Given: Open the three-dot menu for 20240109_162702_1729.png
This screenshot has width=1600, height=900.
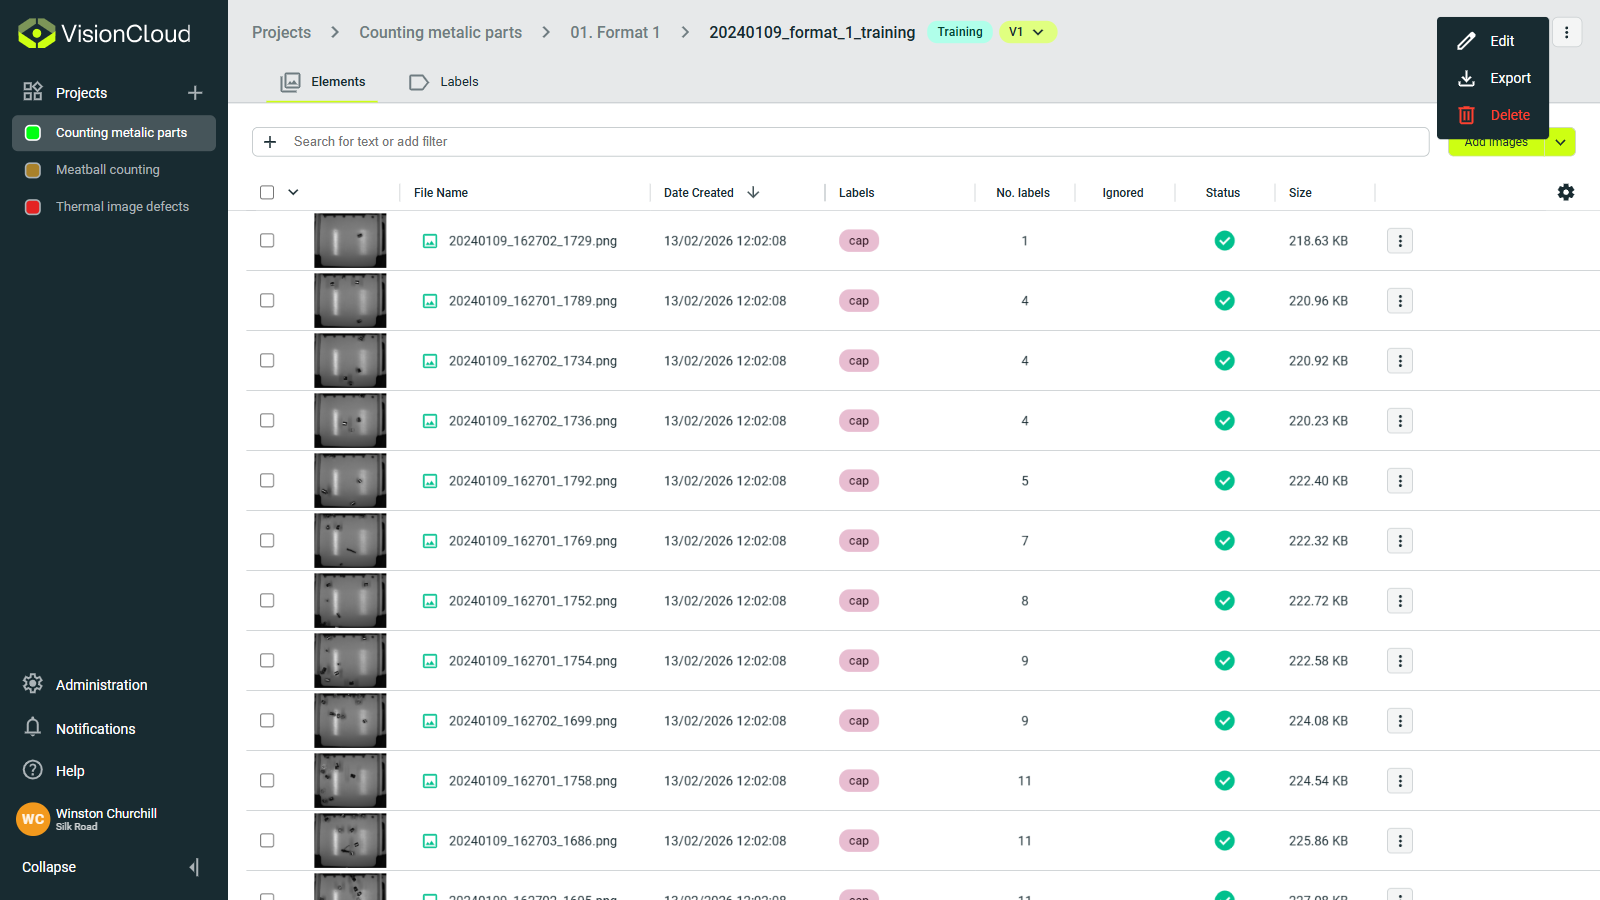Looking at the screenshot, I should (1399, 240).
